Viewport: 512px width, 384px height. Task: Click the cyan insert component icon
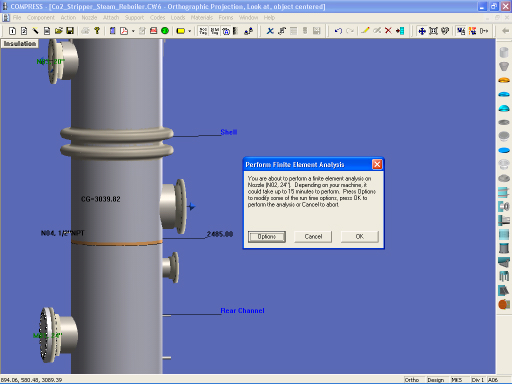(x=400, y=31)
